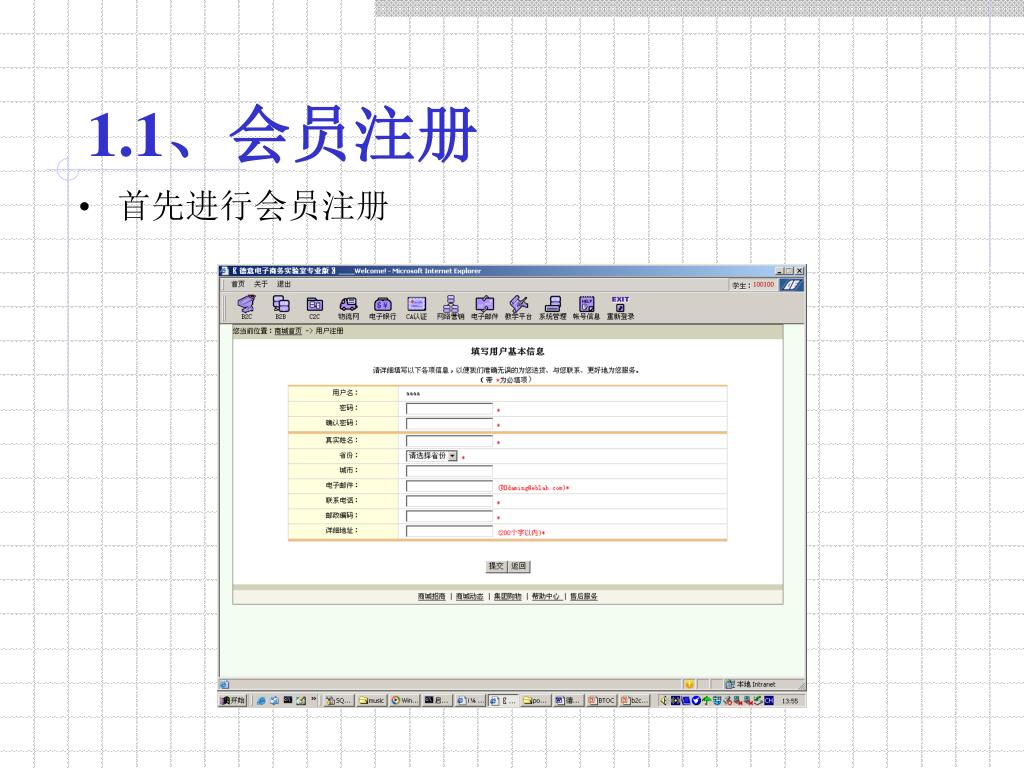Follow the 商城首页 breadcrumb link
This screenshot has height=768, width=1024.
coord(288,331)
